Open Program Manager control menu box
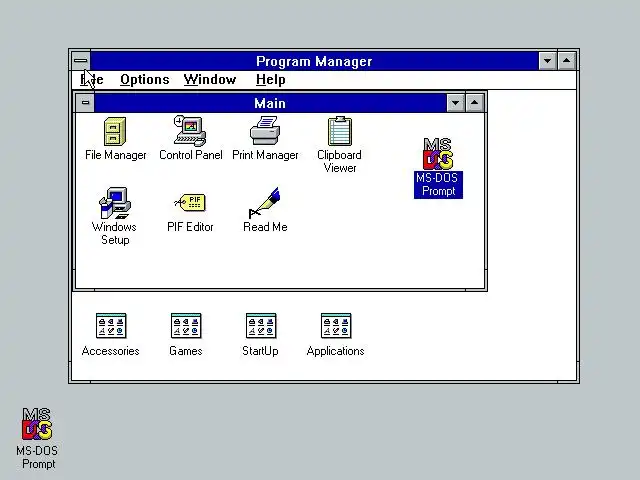This screenshot has height=480, width=640. click(x=81, y=61)
